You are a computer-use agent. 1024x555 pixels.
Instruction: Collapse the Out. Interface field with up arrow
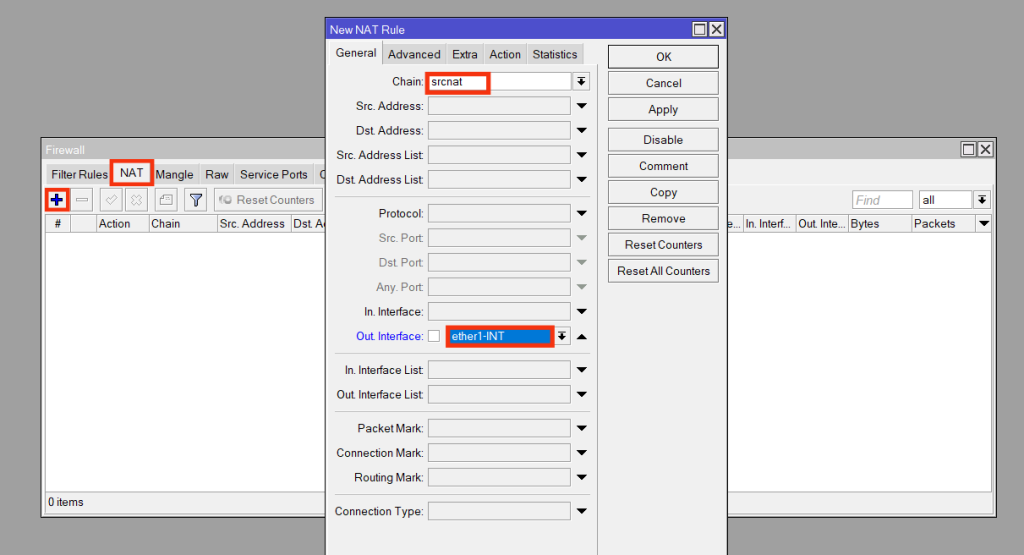coord(582,337)
